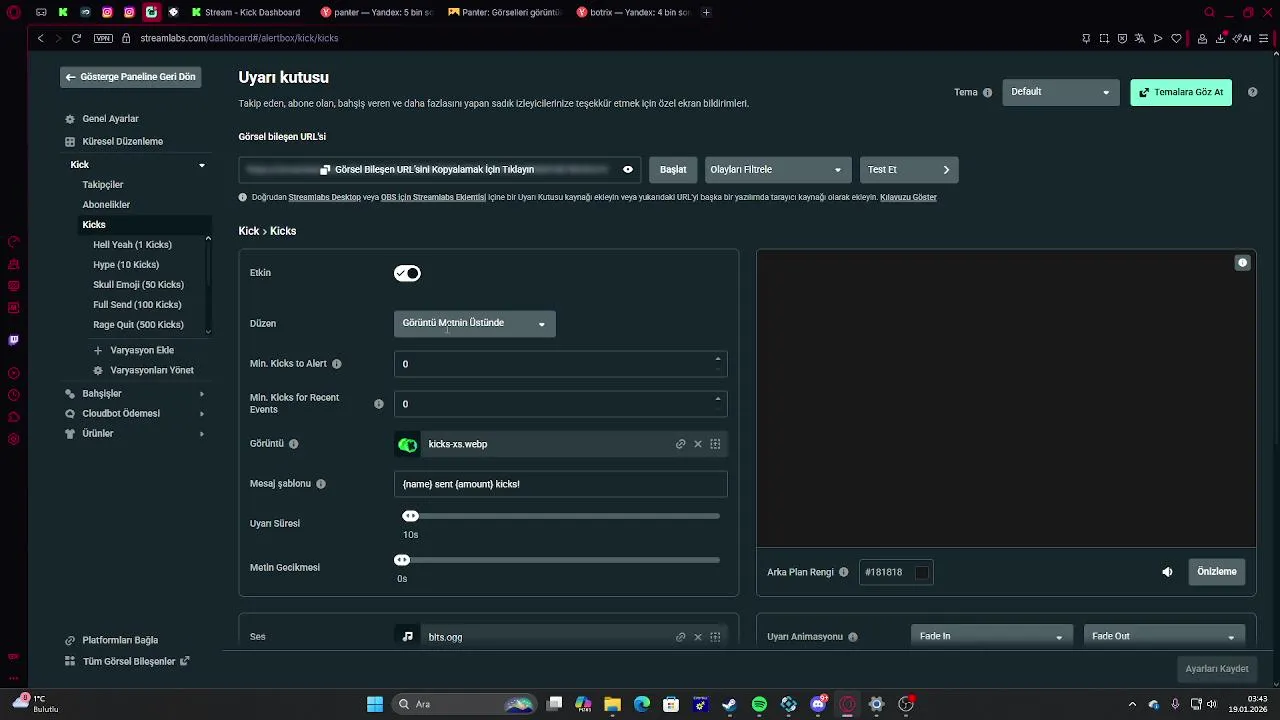Open browser downloads icon
This screenshot has width=1280, height=720.
[x=1220, y=38]
